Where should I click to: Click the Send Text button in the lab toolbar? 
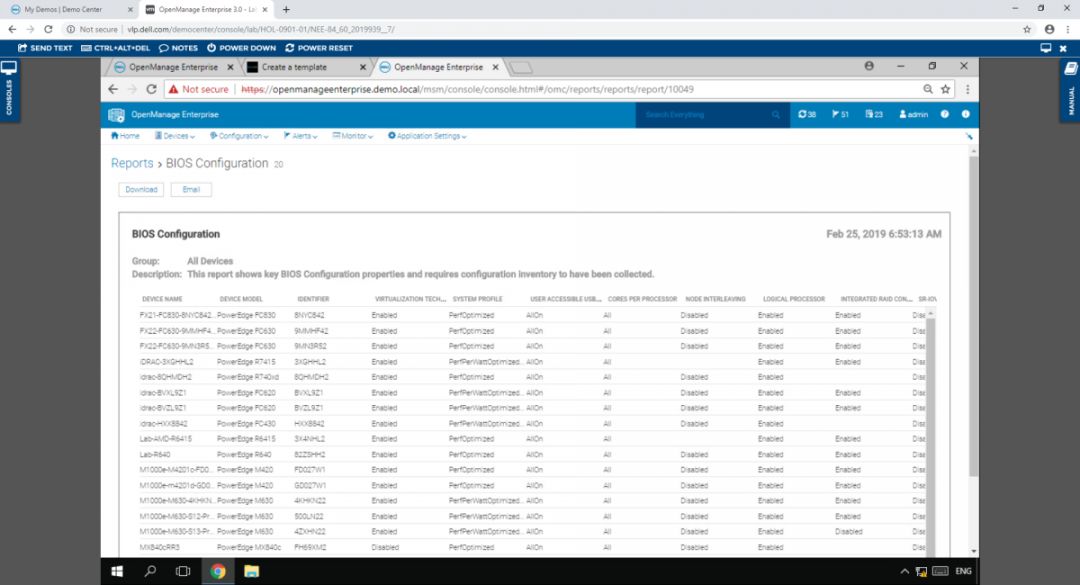tap(45, 48)
